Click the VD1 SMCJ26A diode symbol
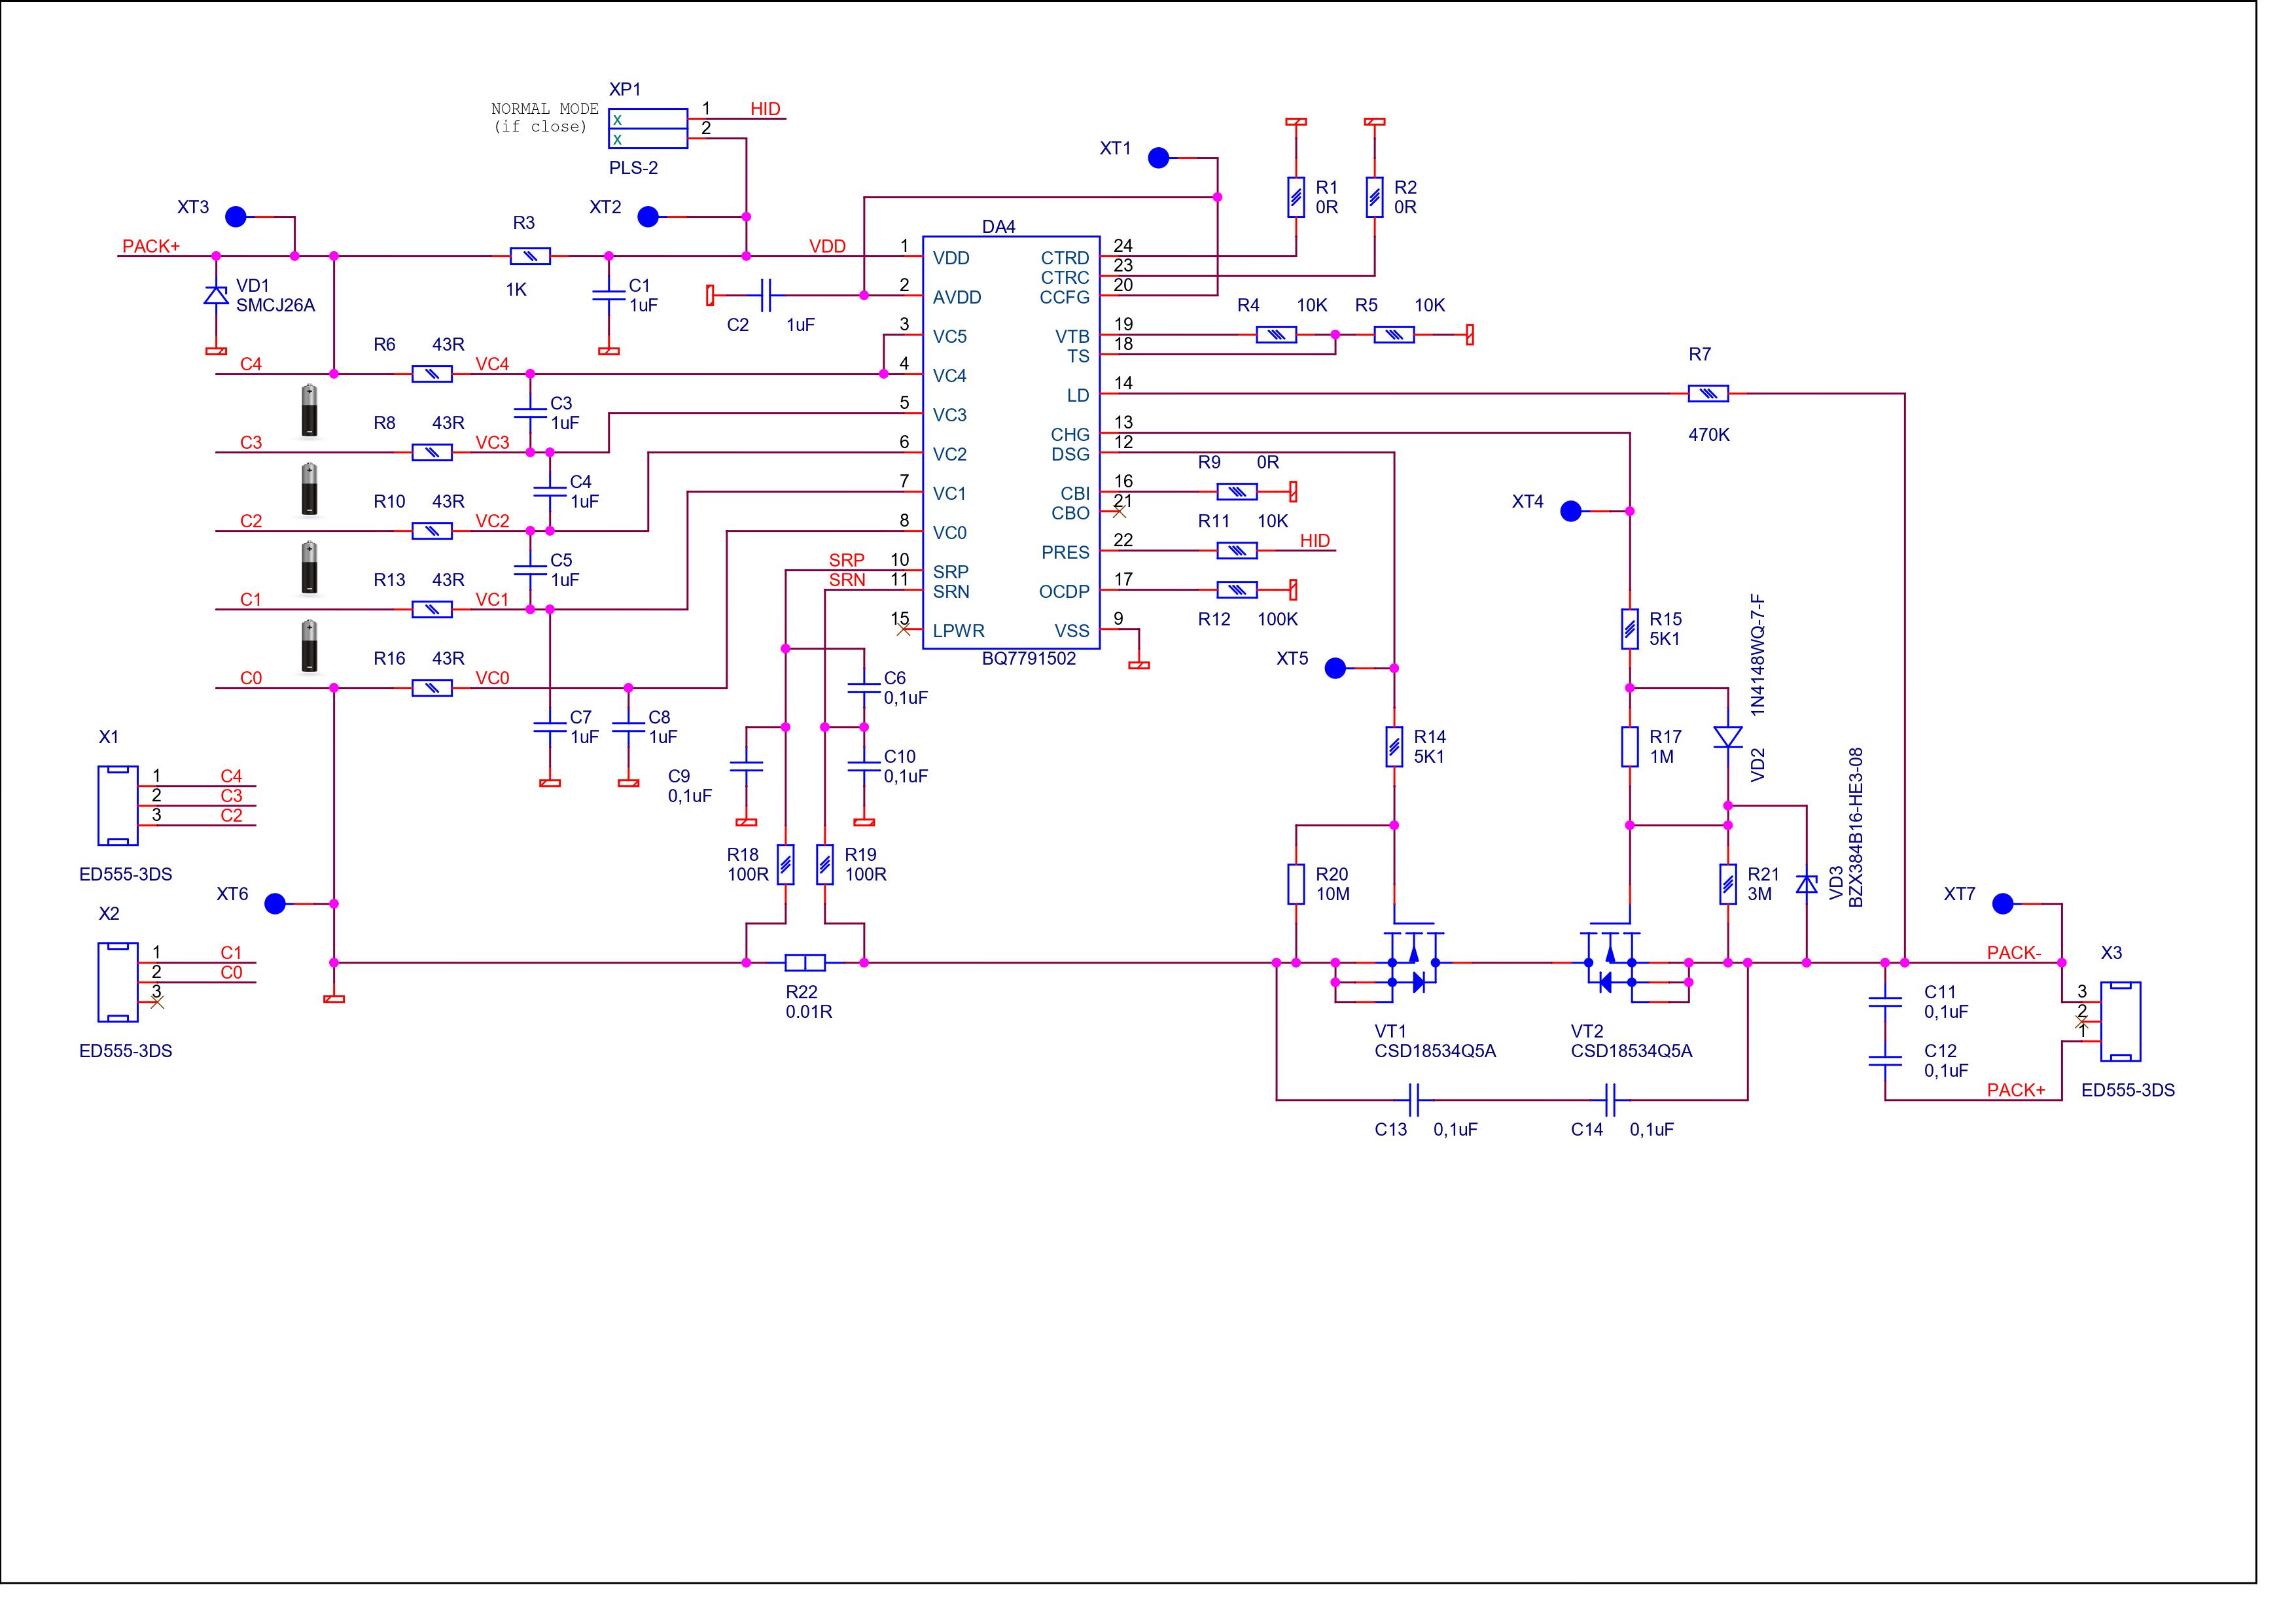The width and height of the screenshot is (2296, 1623). 216,295
